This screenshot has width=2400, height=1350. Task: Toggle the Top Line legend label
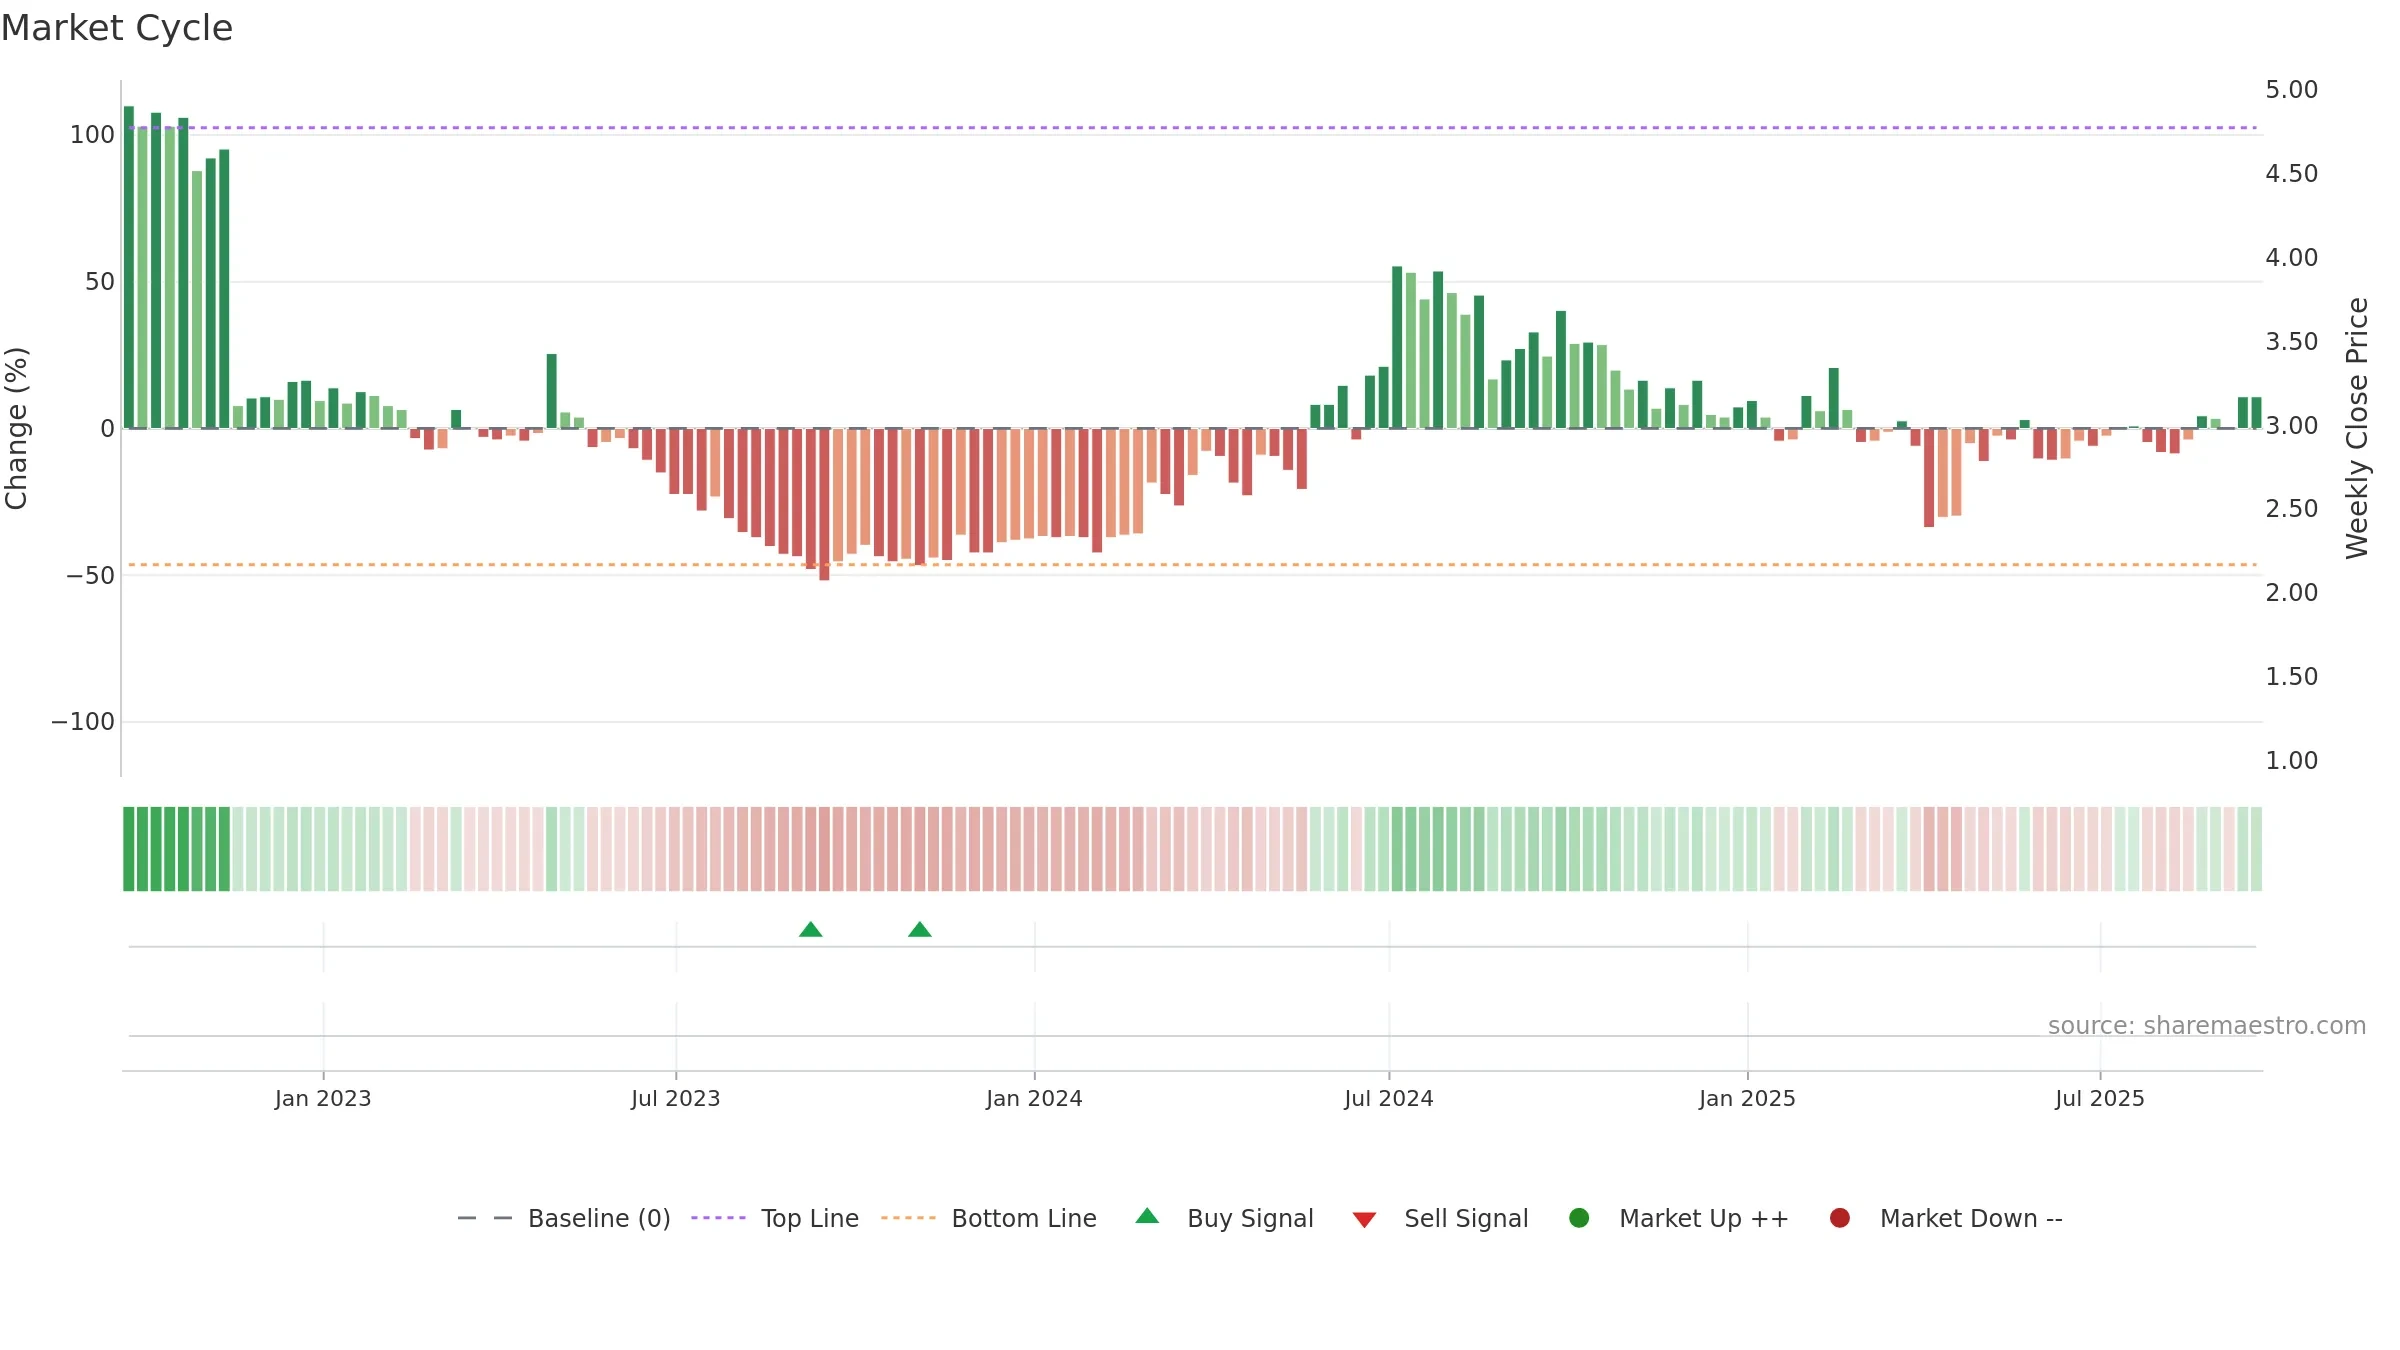coord(810,1219)
